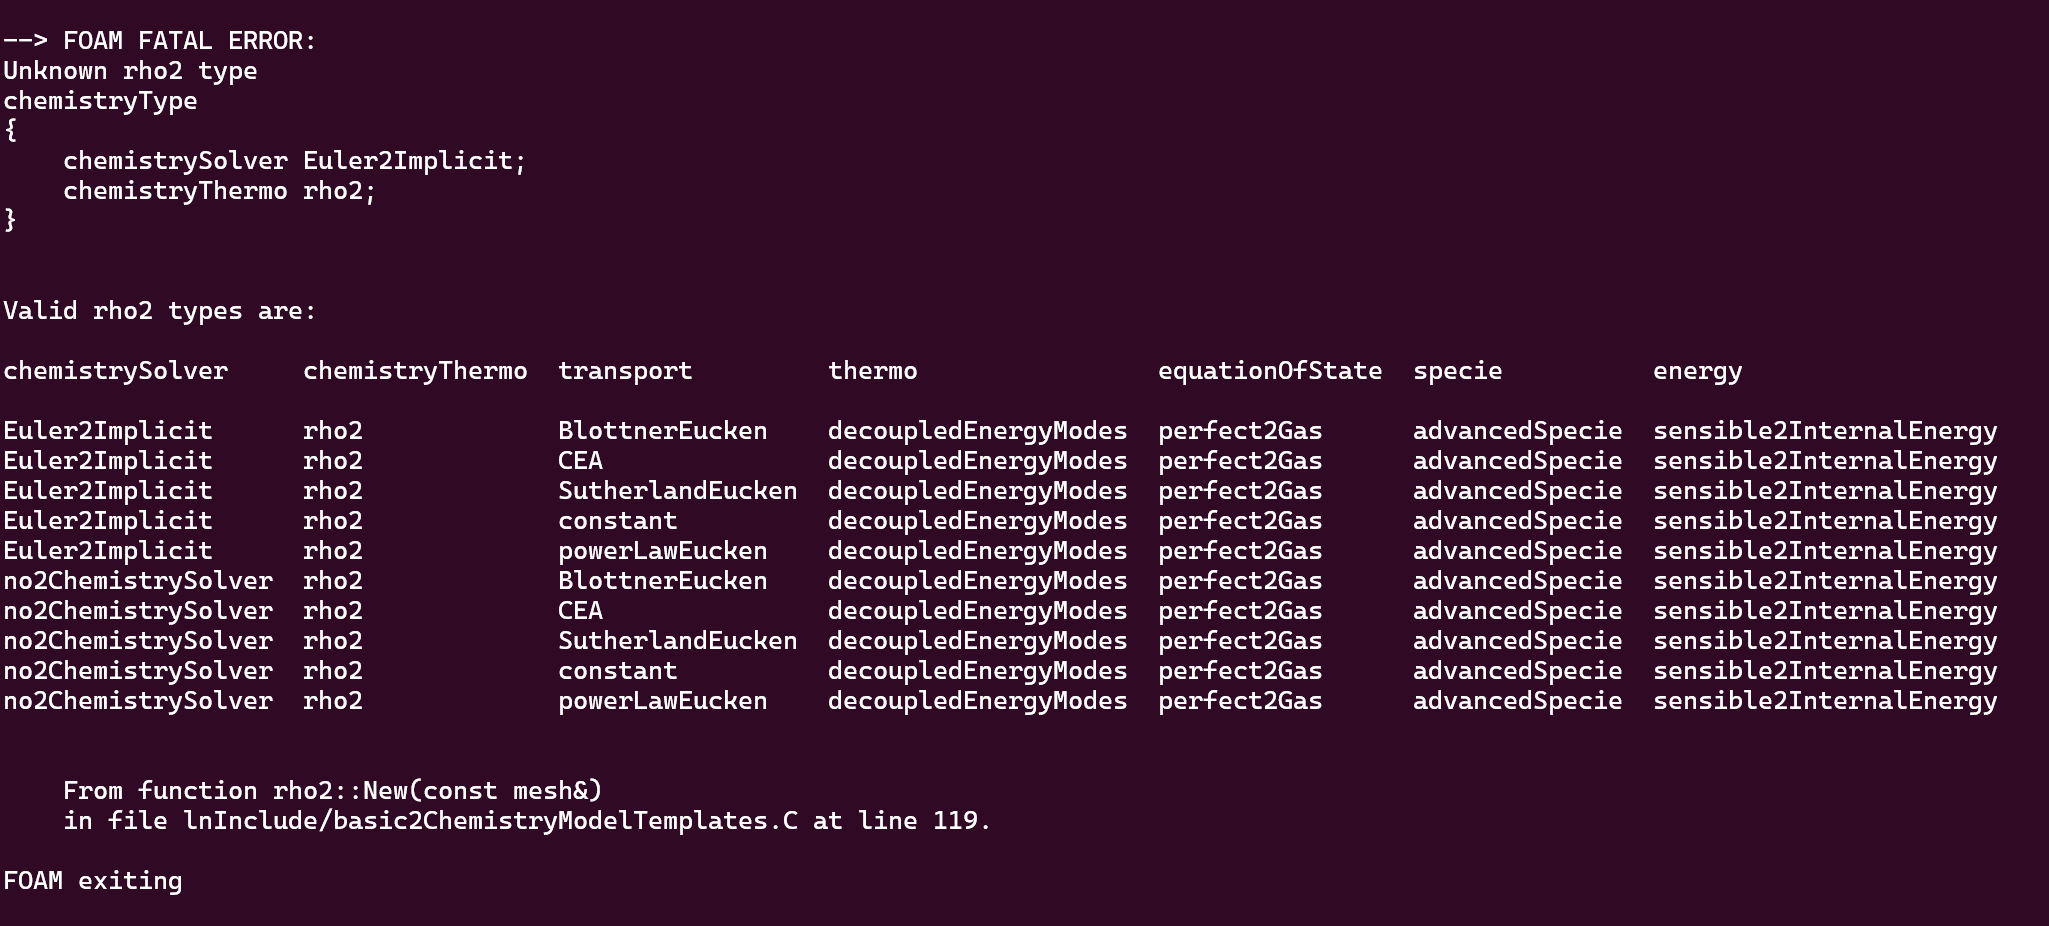Click 'SutherlandEucken' in the no2ChemistrySolver row
The width and height of the screenshot is (2049, 926).
tap(677, 641)
